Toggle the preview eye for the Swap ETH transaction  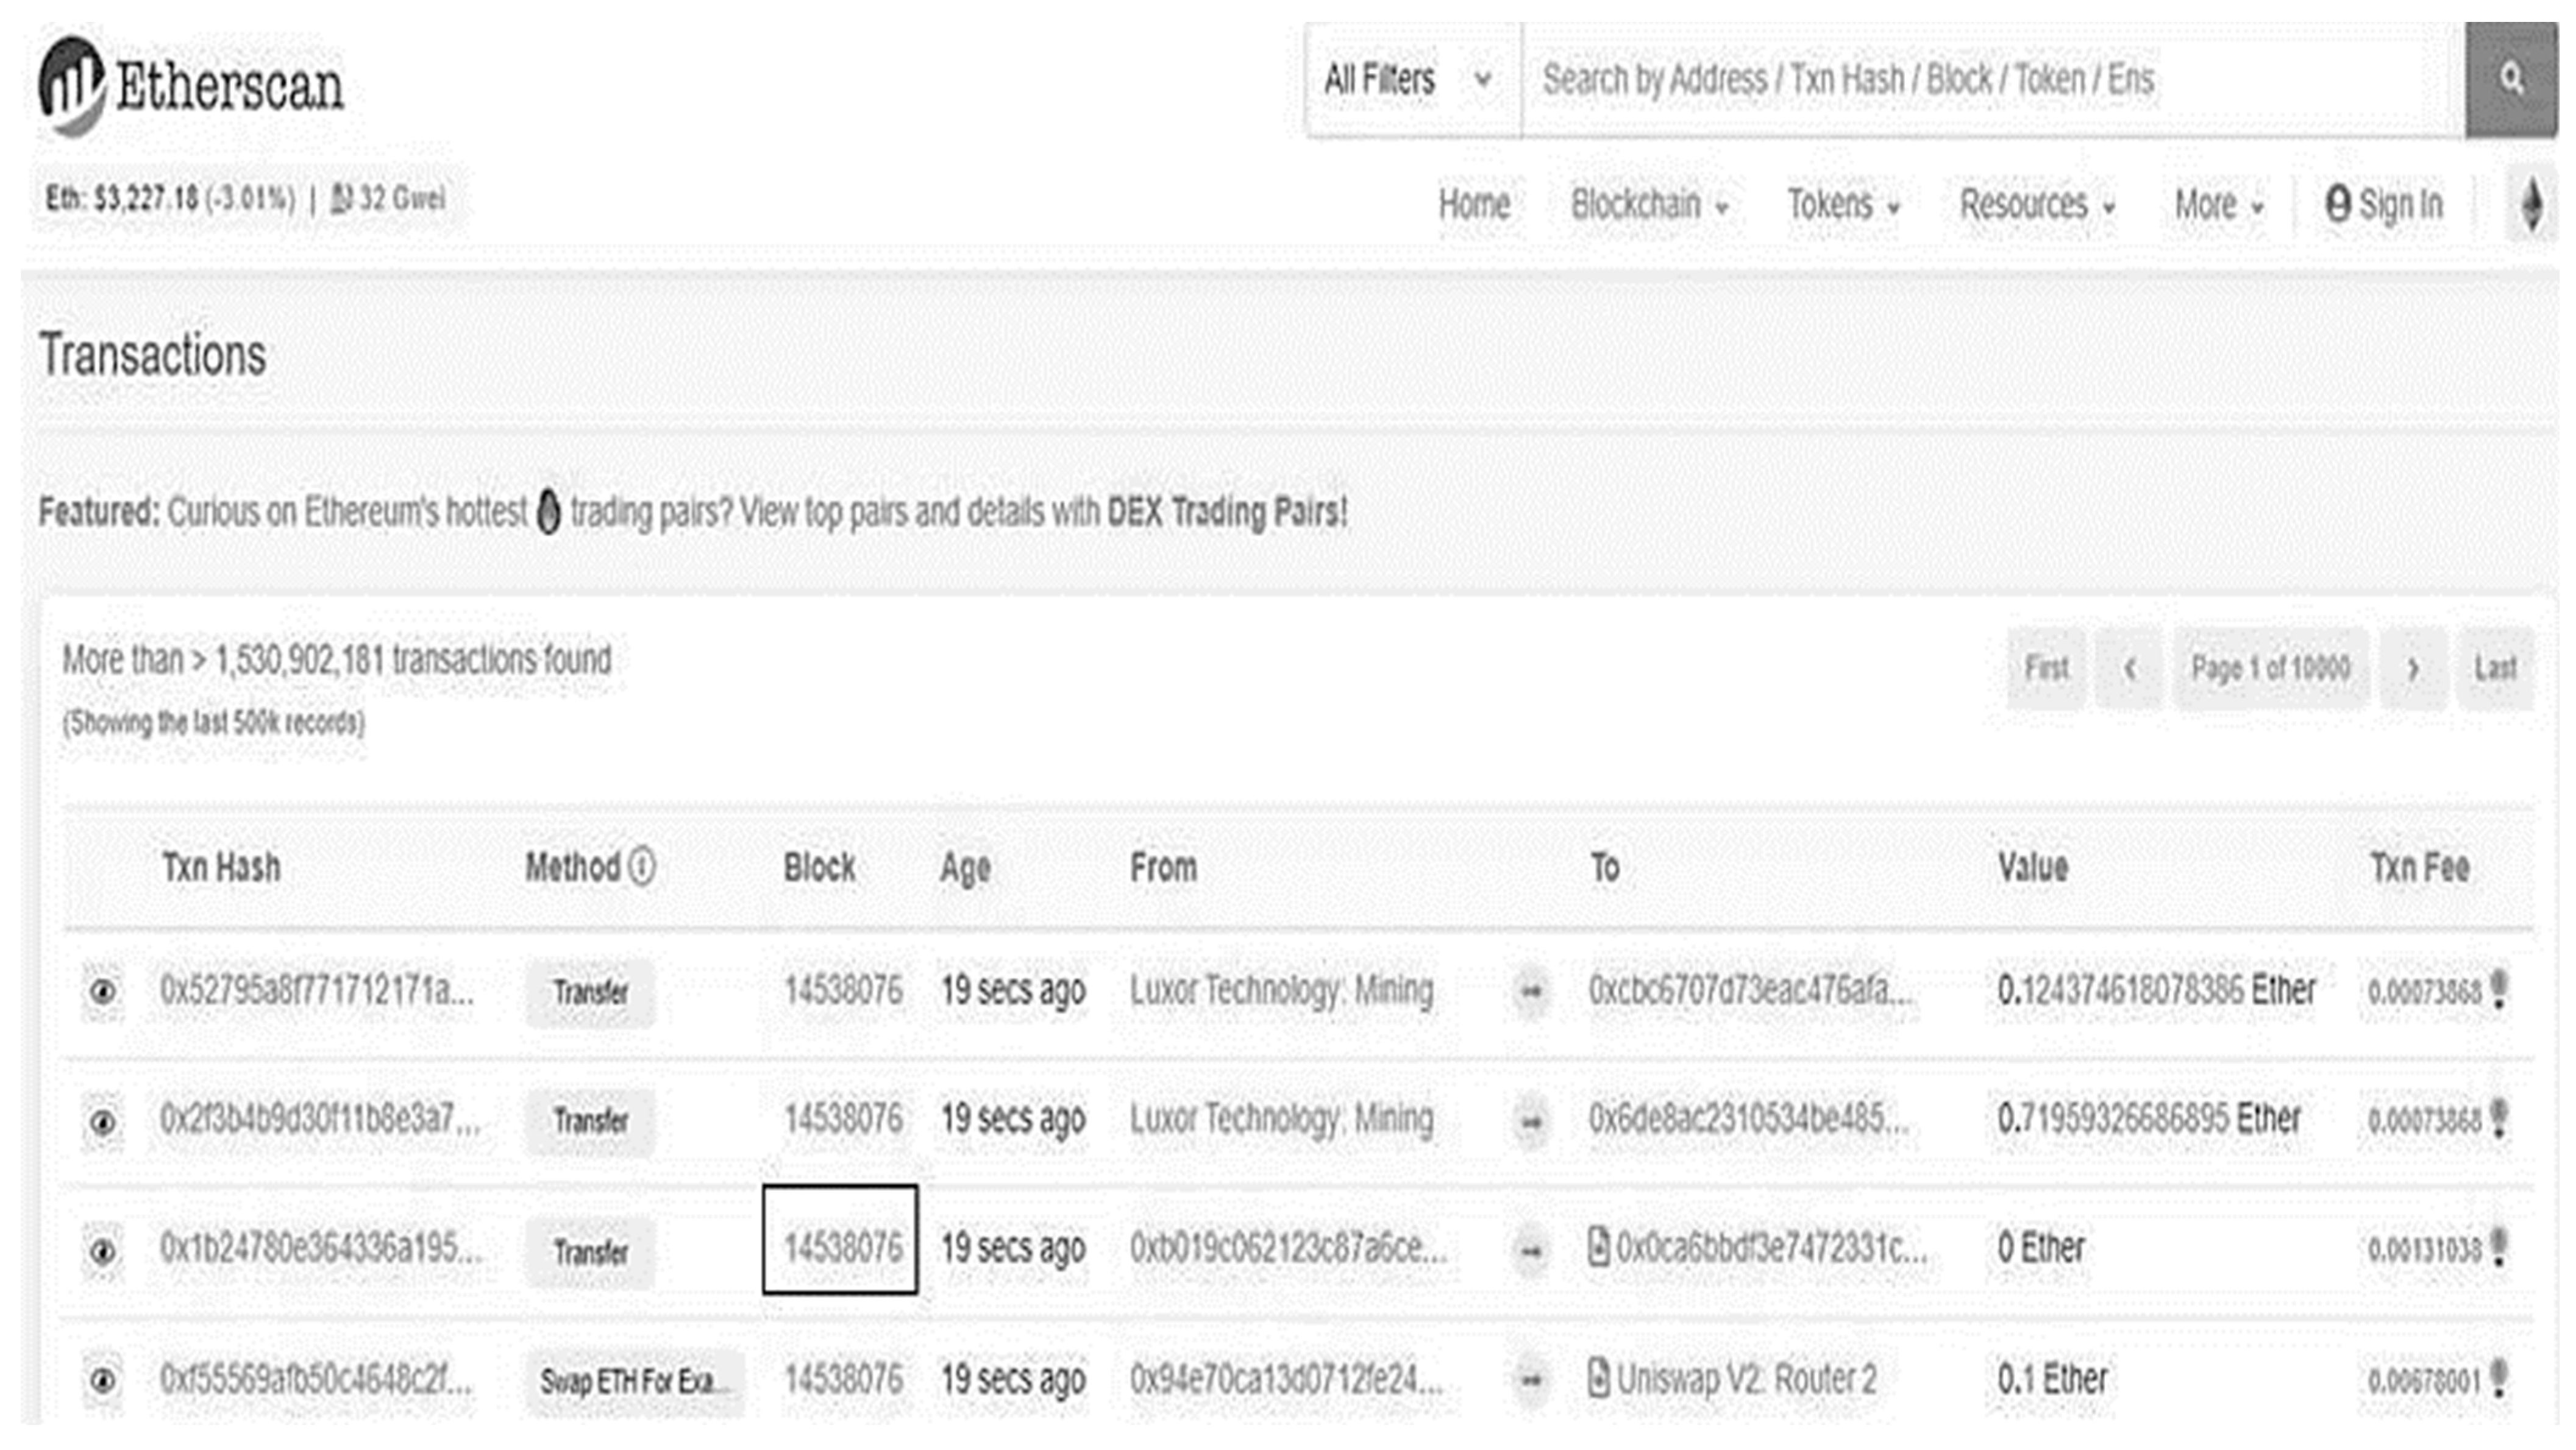coord(102,1381)
